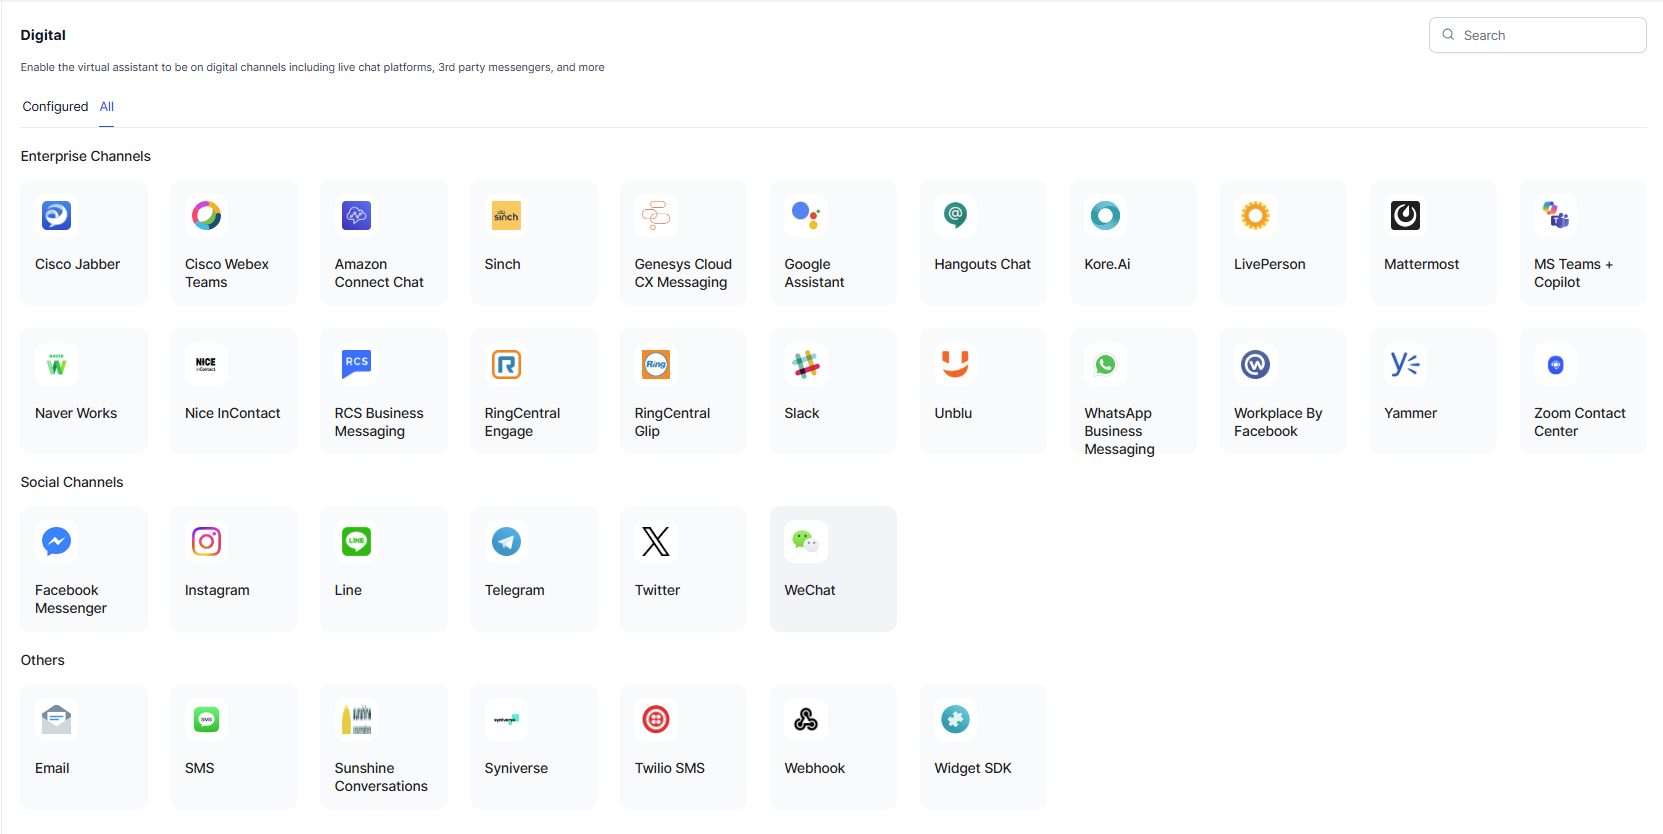Image resolution: width=1663 pixels, height=834 pixels.
Task: Click the Cisco Jabber channel icon
Action: (x=56, y=216)
